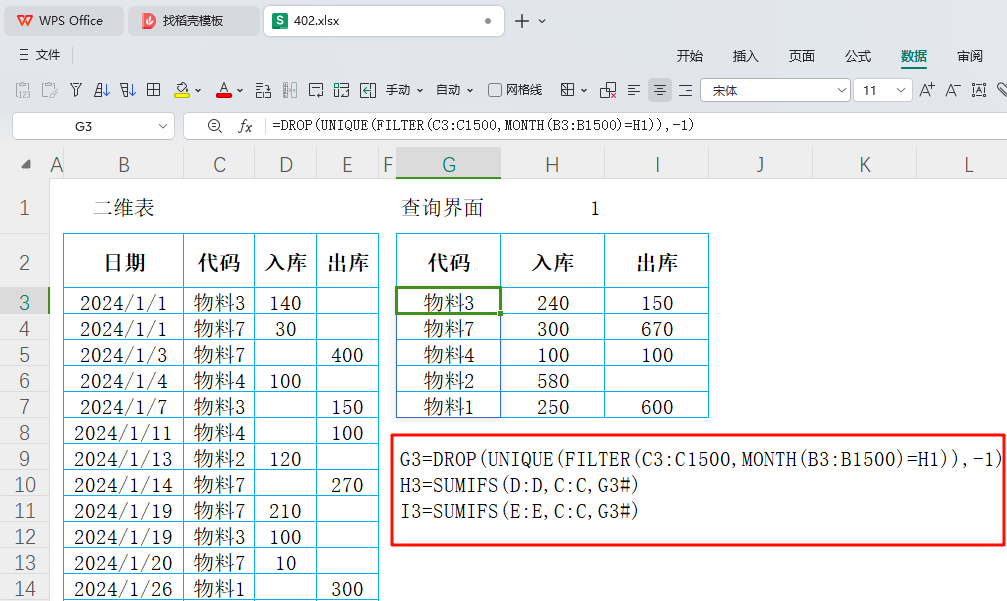This screenshot has height=601, width=1007.
Task: Click the wrap text icon
Action: (316, 90)
